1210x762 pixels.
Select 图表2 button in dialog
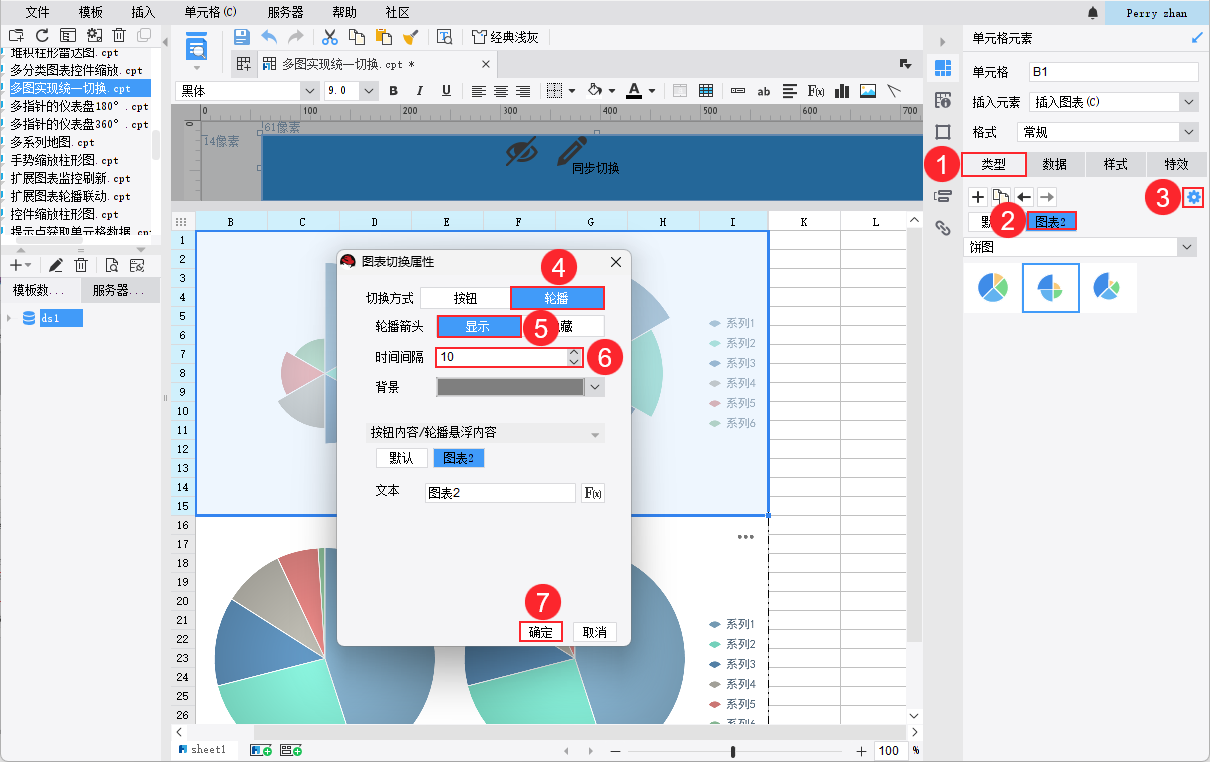(459, 458)
